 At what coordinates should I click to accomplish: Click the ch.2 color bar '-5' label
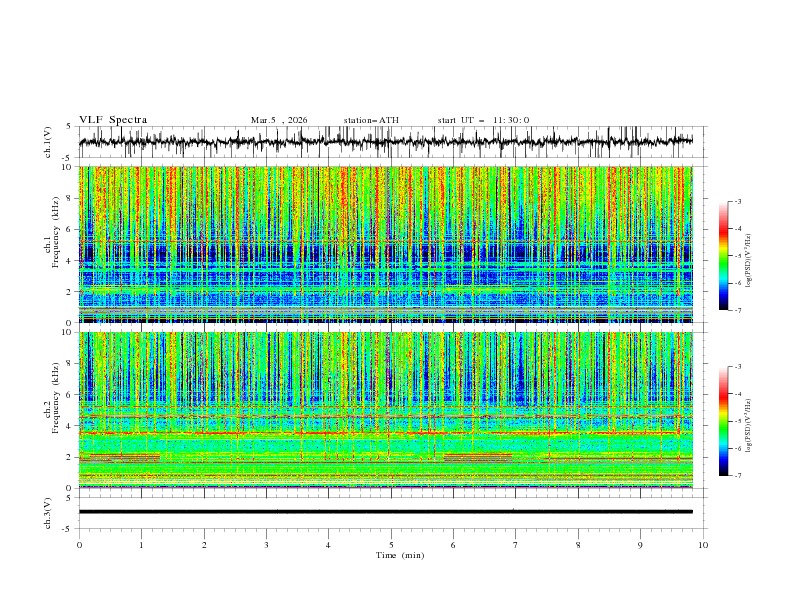click(x=737, y=421)
